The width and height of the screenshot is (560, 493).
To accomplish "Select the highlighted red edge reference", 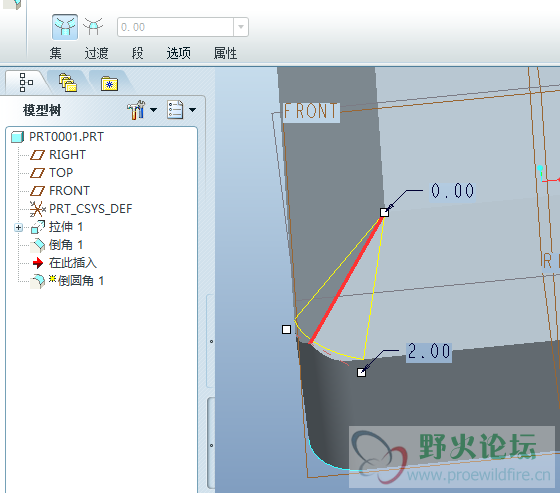I will point(346,280).
